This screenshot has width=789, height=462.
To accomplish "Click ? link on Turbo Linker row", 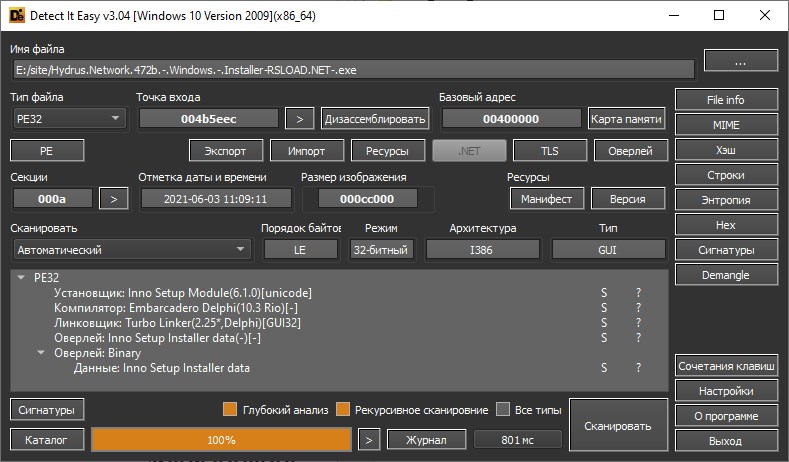I will click(x=639, y=323).
